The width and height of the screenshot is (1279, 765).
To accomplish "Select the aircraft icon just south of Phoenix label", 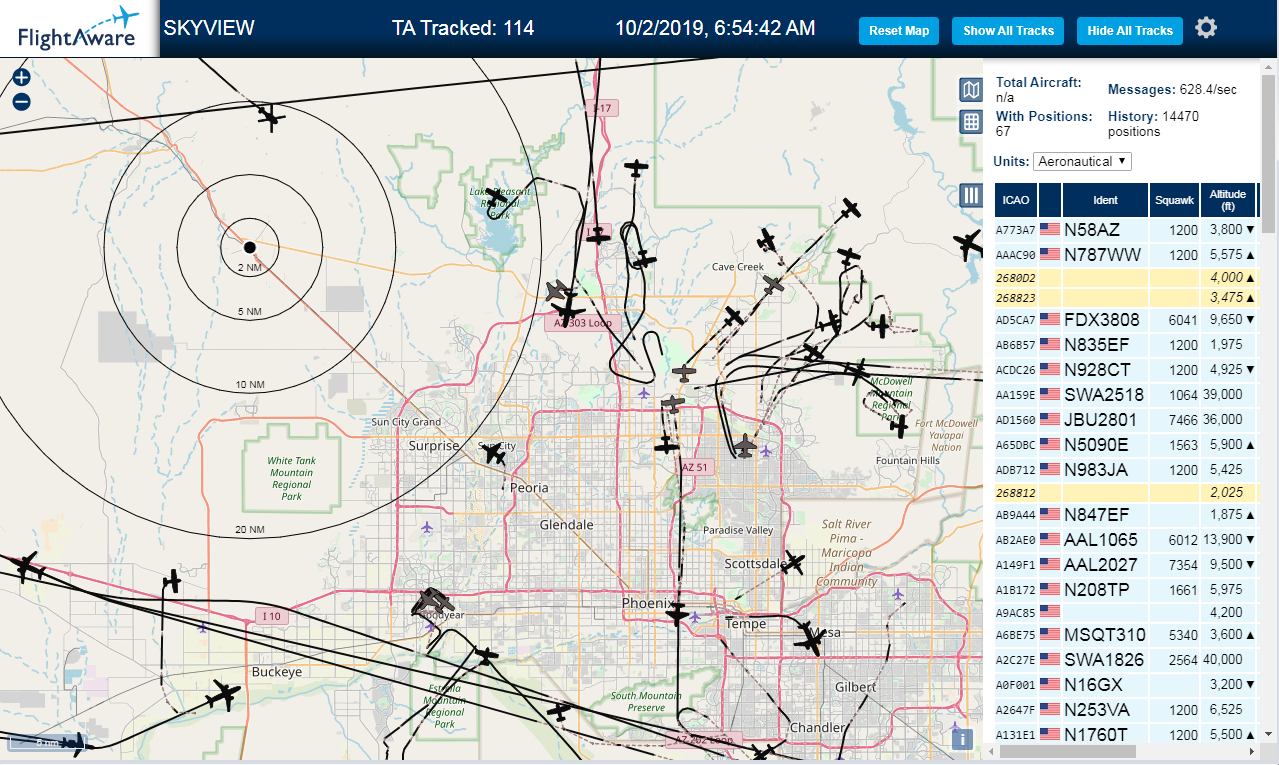I will click(678, 614).
